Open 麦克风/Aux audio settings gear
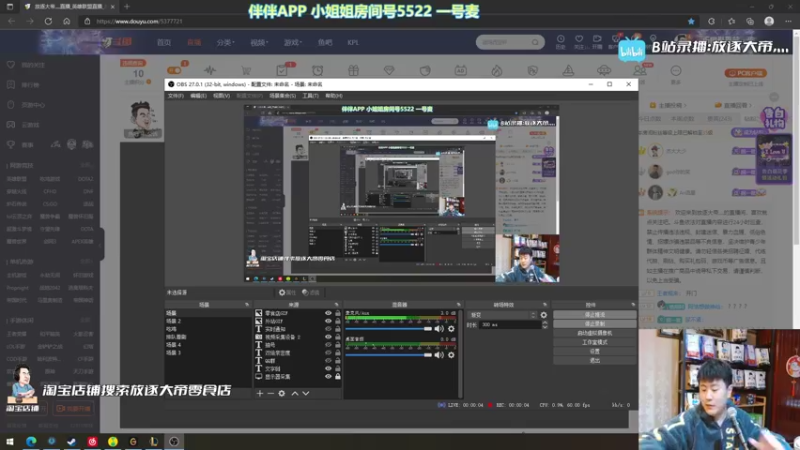Image resolution: width=800 pixels, height=450 pixels. (x=451, y=329)
